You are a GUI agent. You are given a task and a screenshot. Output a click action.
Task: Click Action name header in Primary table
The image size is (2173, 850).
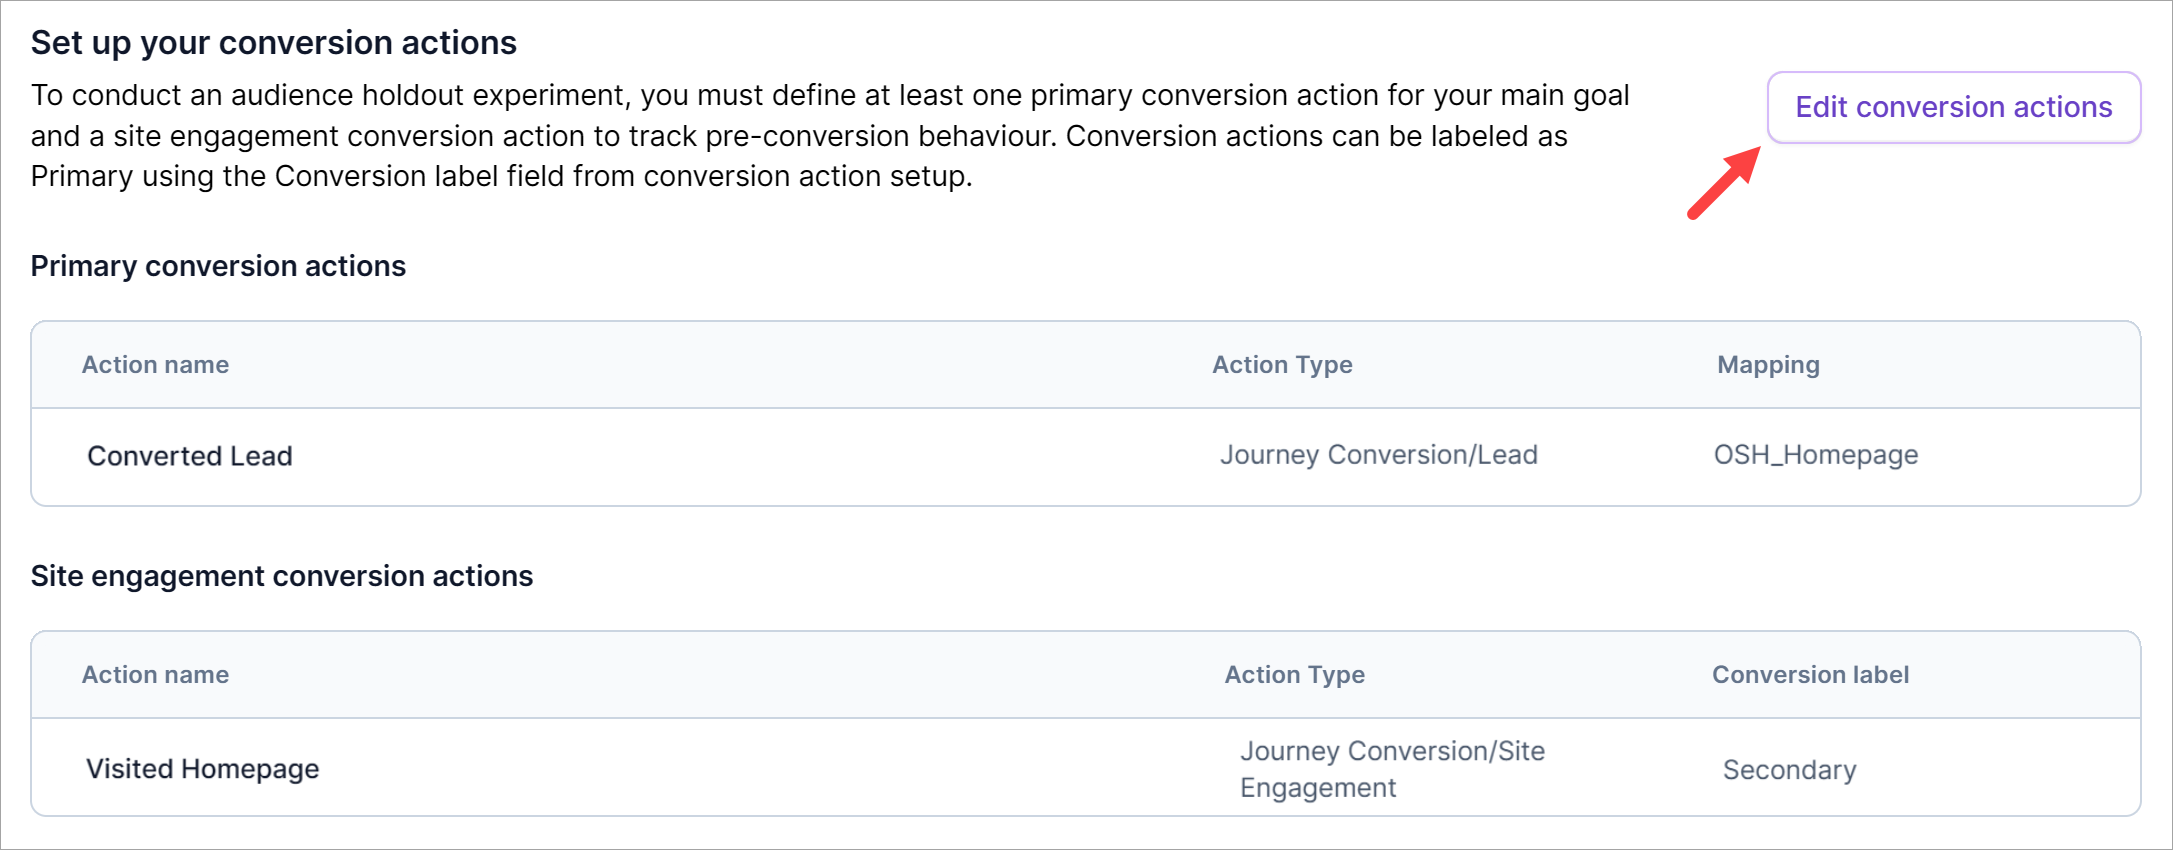[155, 365]
